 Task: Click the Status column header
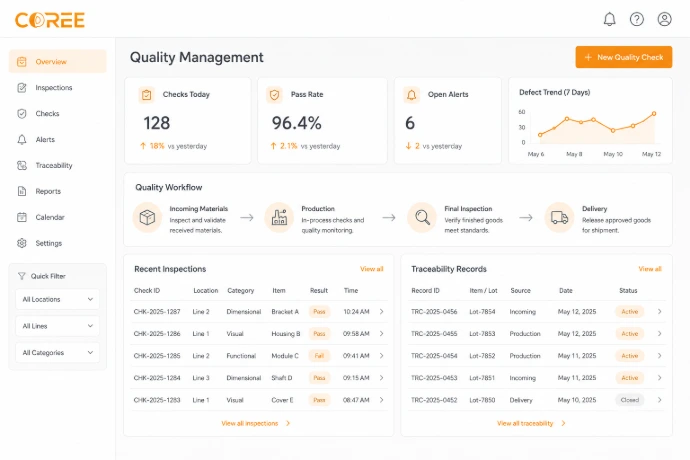628,291
